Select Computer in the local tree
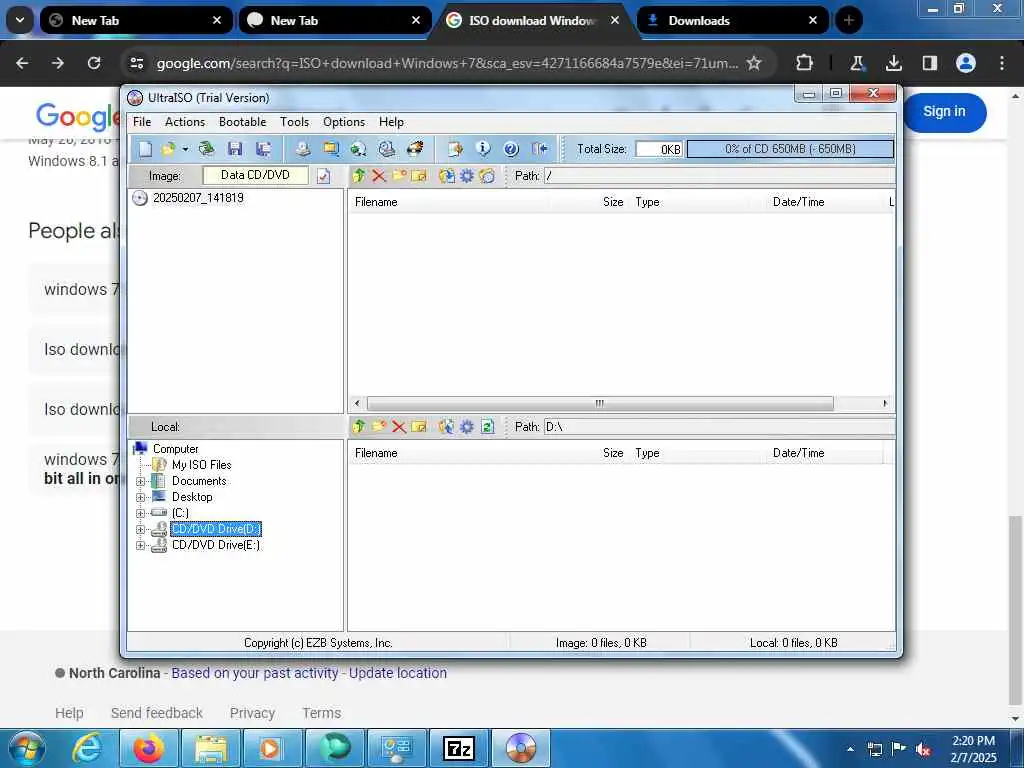 [x=176, y=449]
